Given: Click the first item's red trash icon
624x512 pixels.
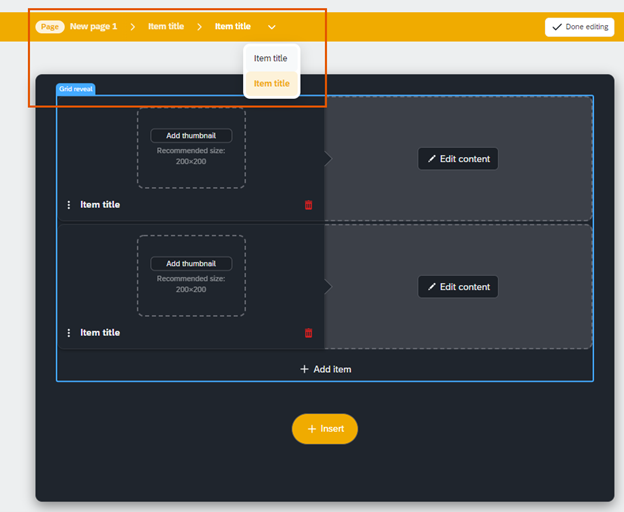Looking at the screenshot, I should click(308, 205).
